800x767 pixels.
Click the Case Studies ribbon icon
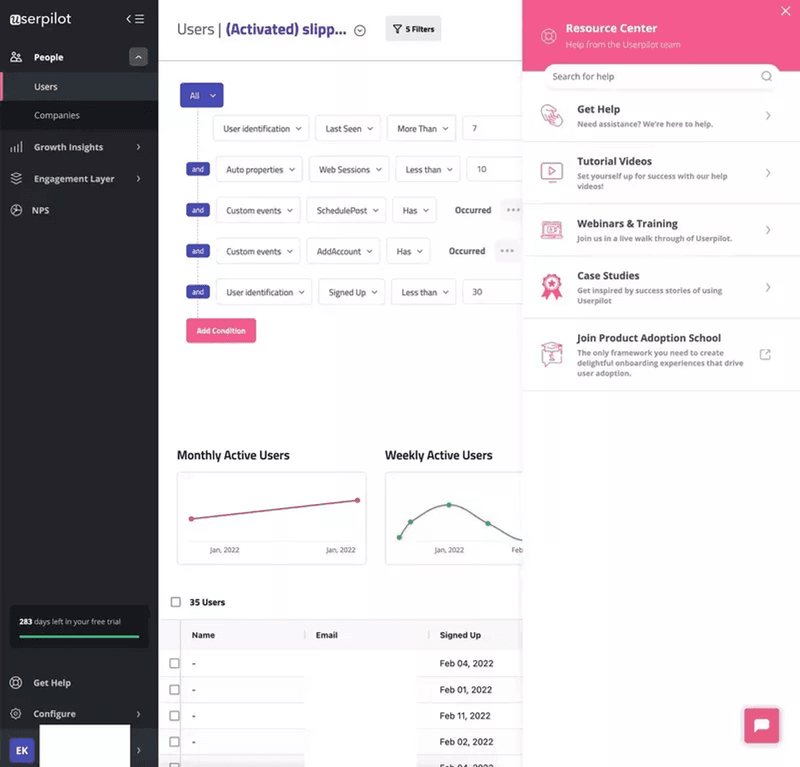[x=551, y=287]
